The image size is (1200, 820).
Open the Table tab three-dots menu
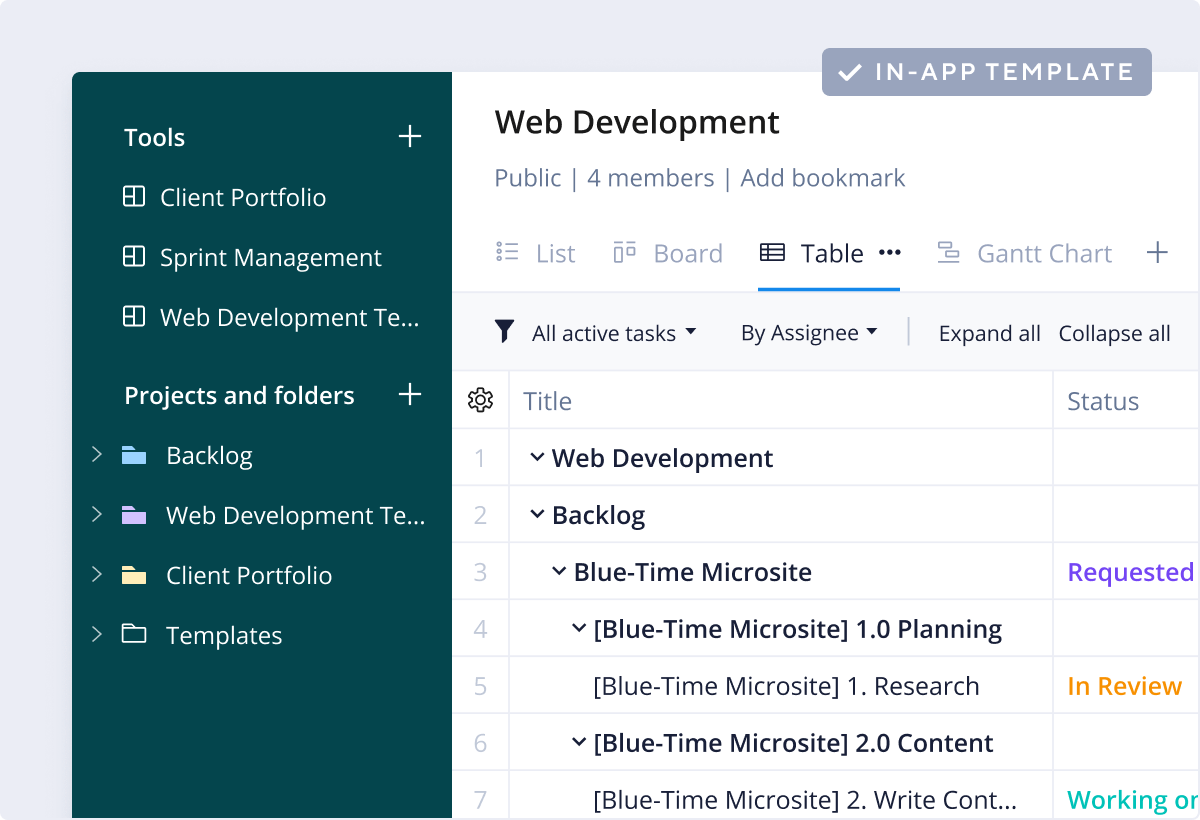(x=889, y=254)
